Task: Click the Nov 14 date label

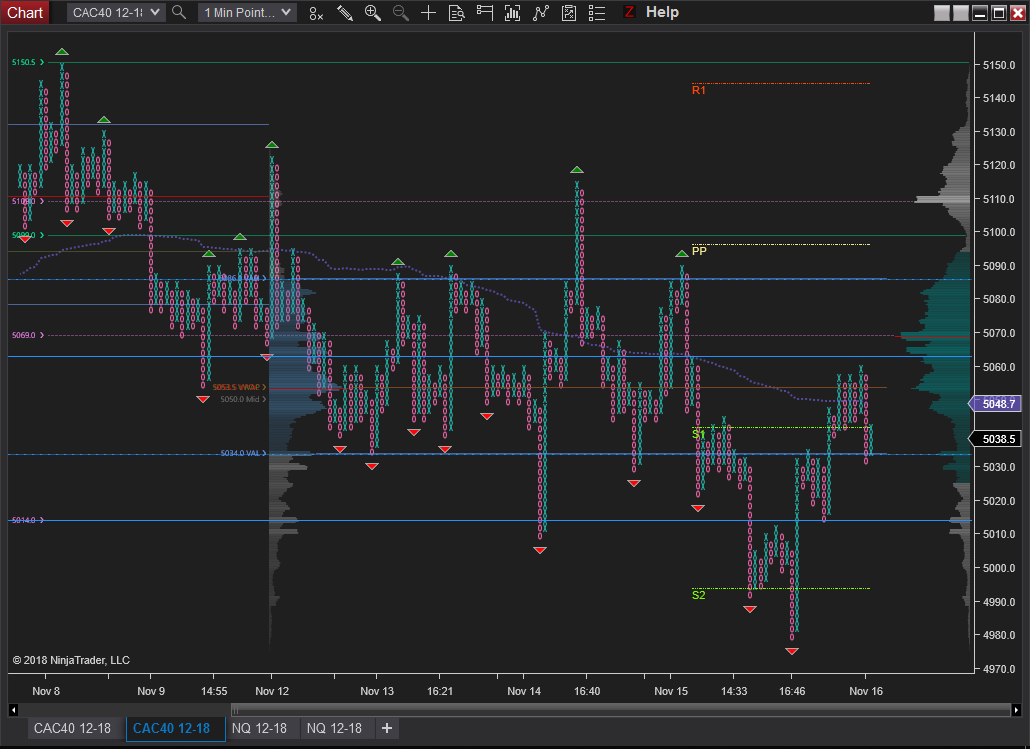Action: [x=524, y=691]
